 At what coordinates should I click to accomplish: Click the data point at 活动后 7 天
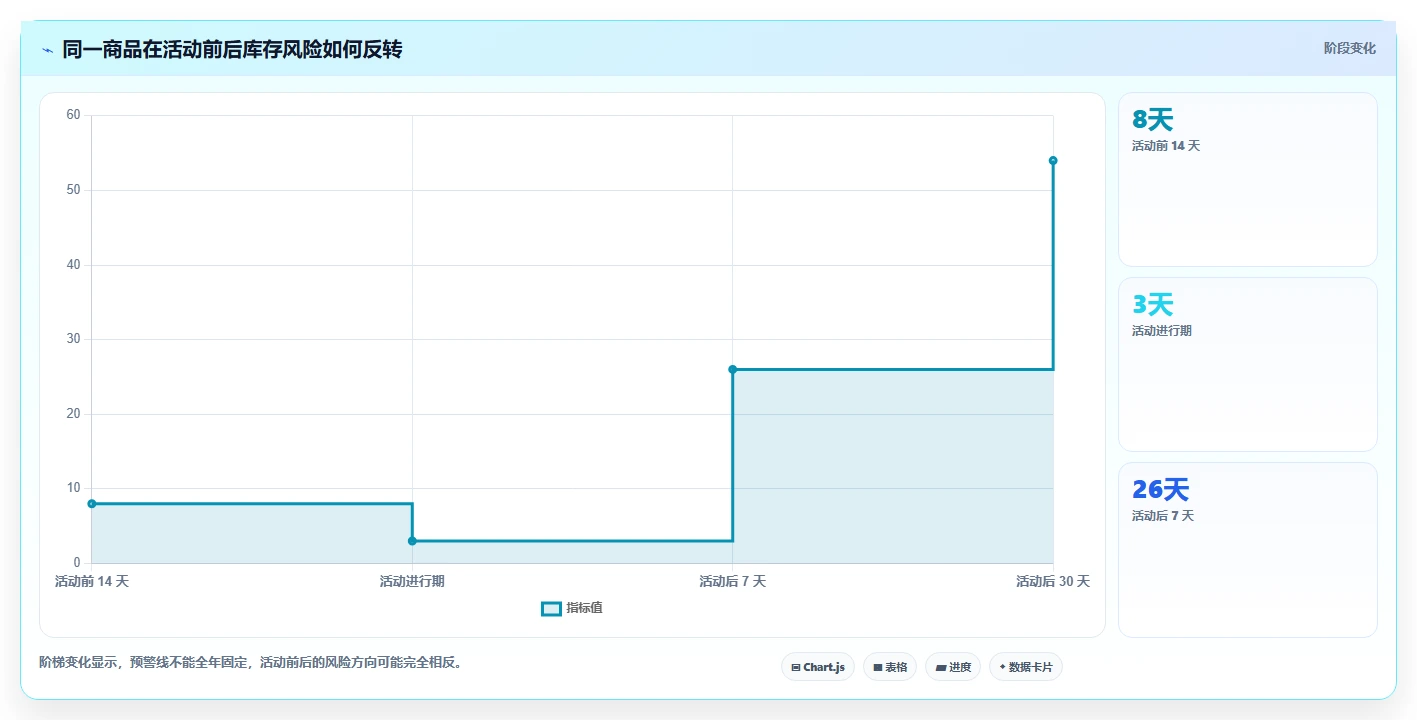click(x=733, y=369)
